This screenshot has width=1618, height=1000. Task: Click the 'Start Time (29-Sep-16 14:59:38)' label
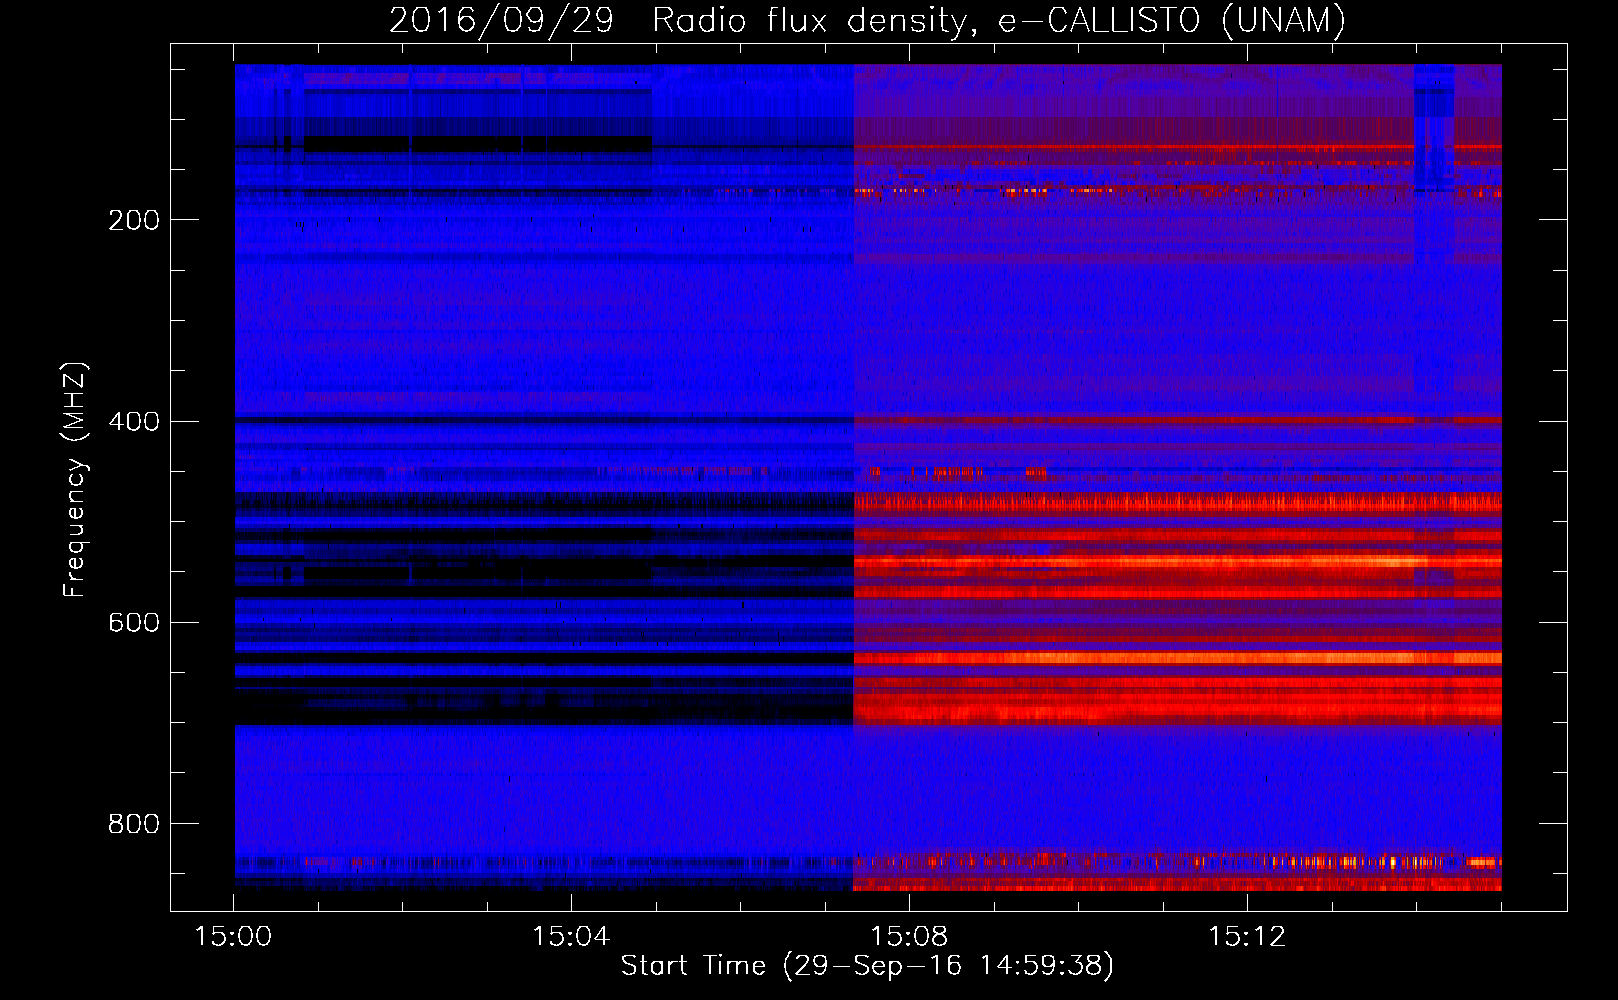(867, 965)
